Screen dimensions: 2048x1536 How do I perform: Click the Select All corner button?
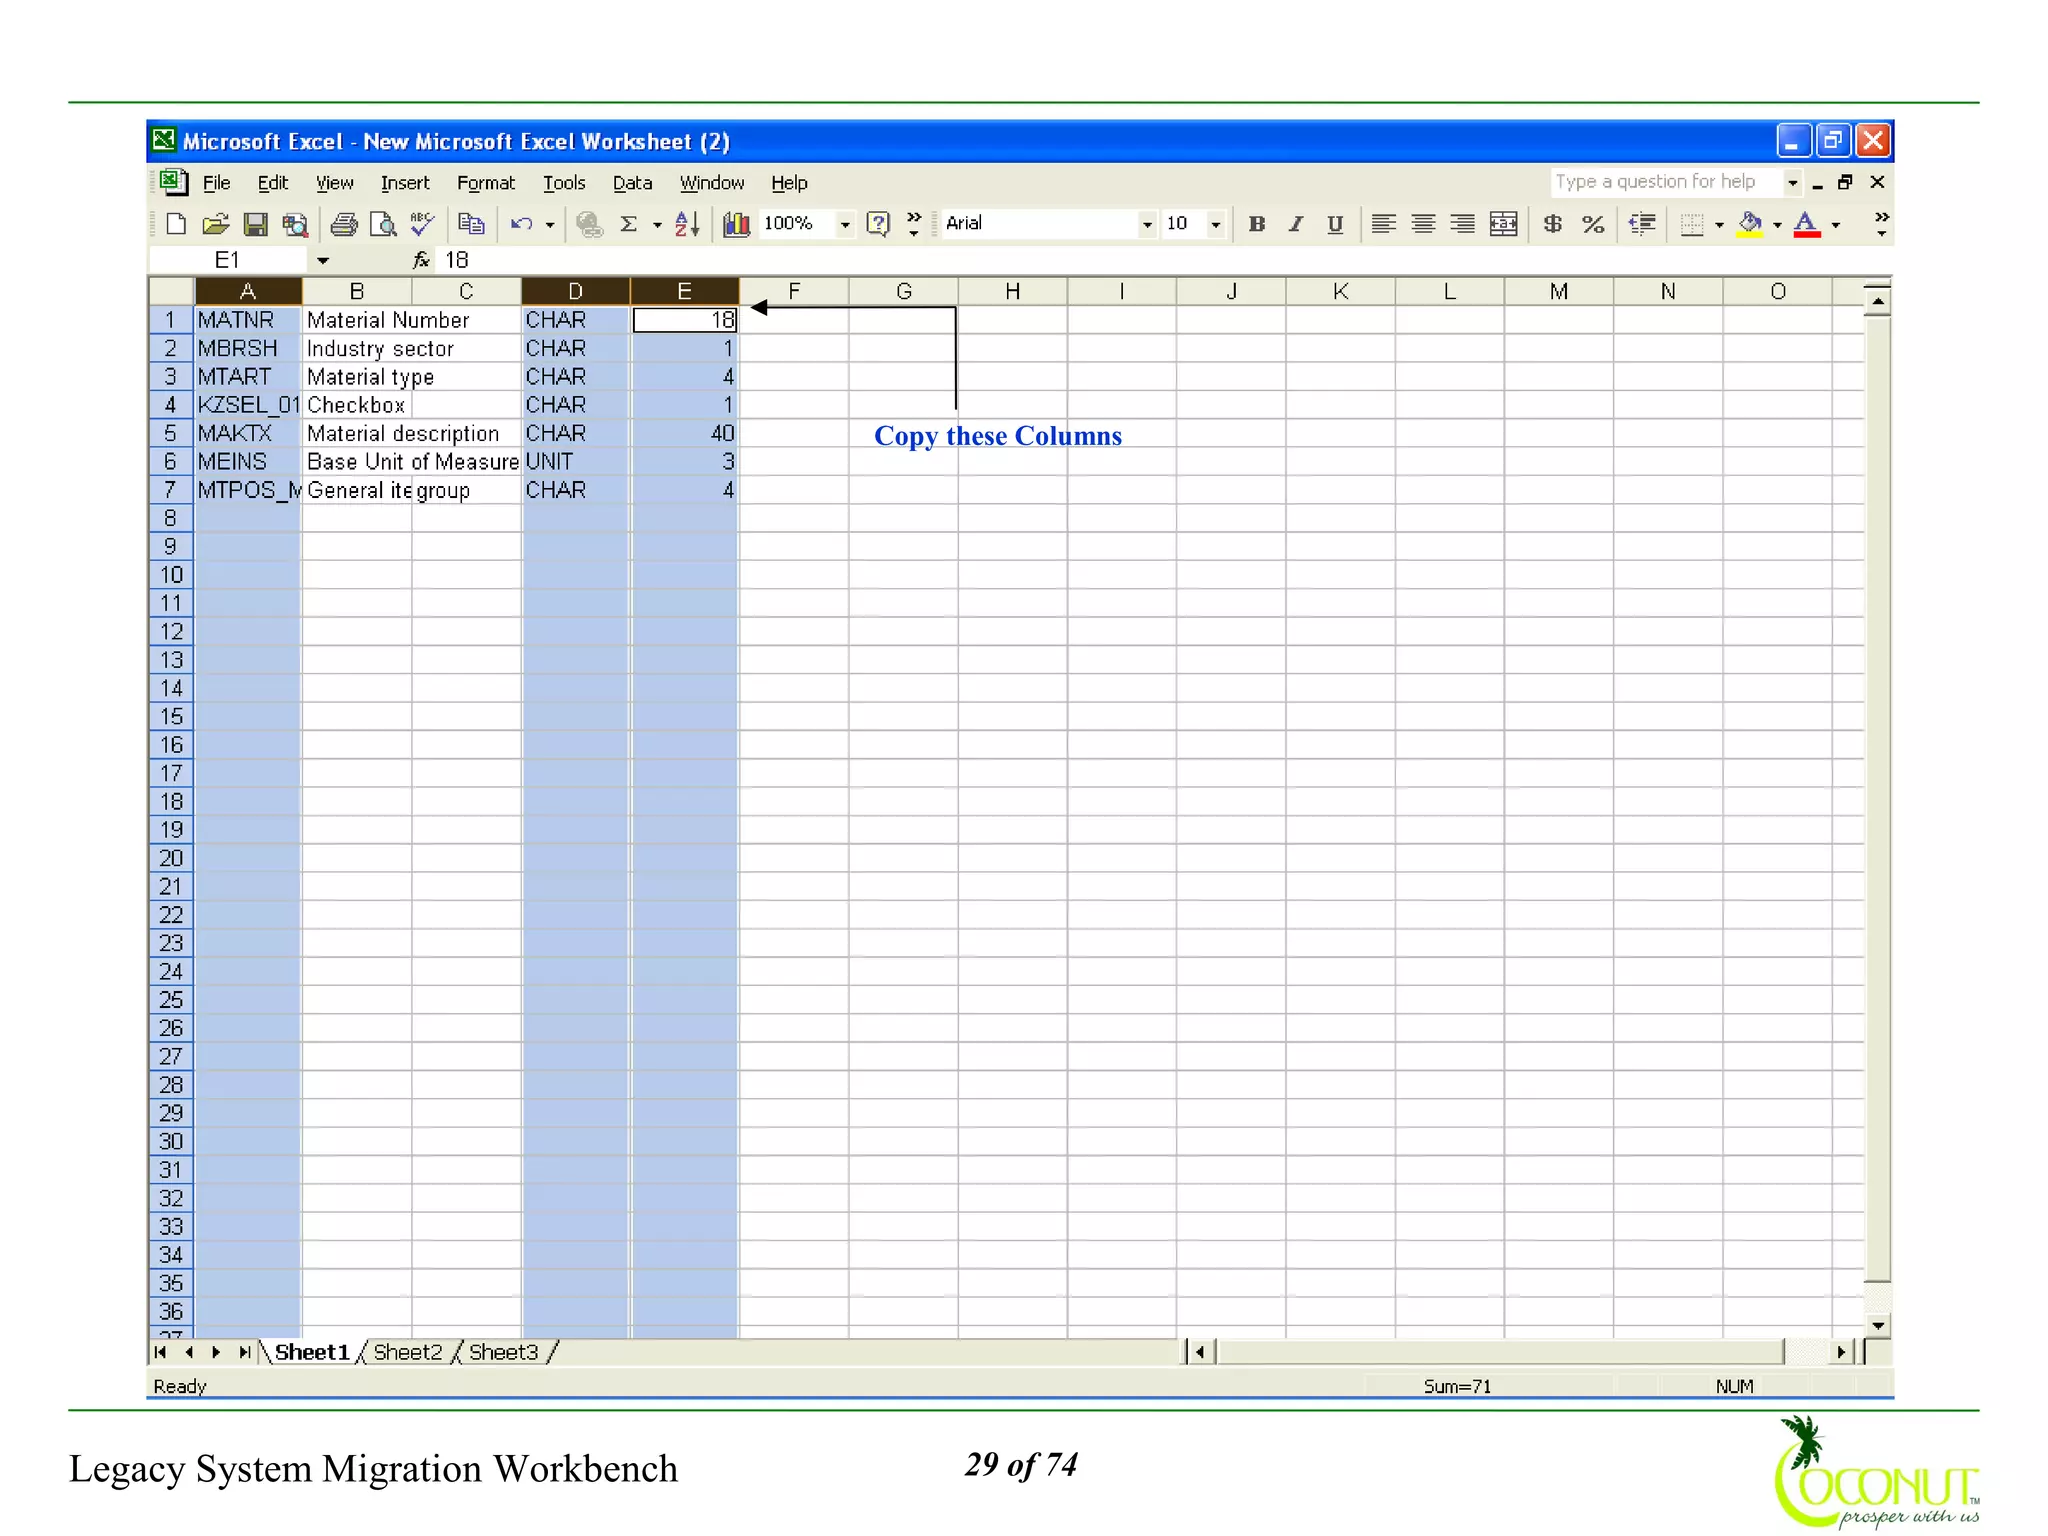click(171, 291)
